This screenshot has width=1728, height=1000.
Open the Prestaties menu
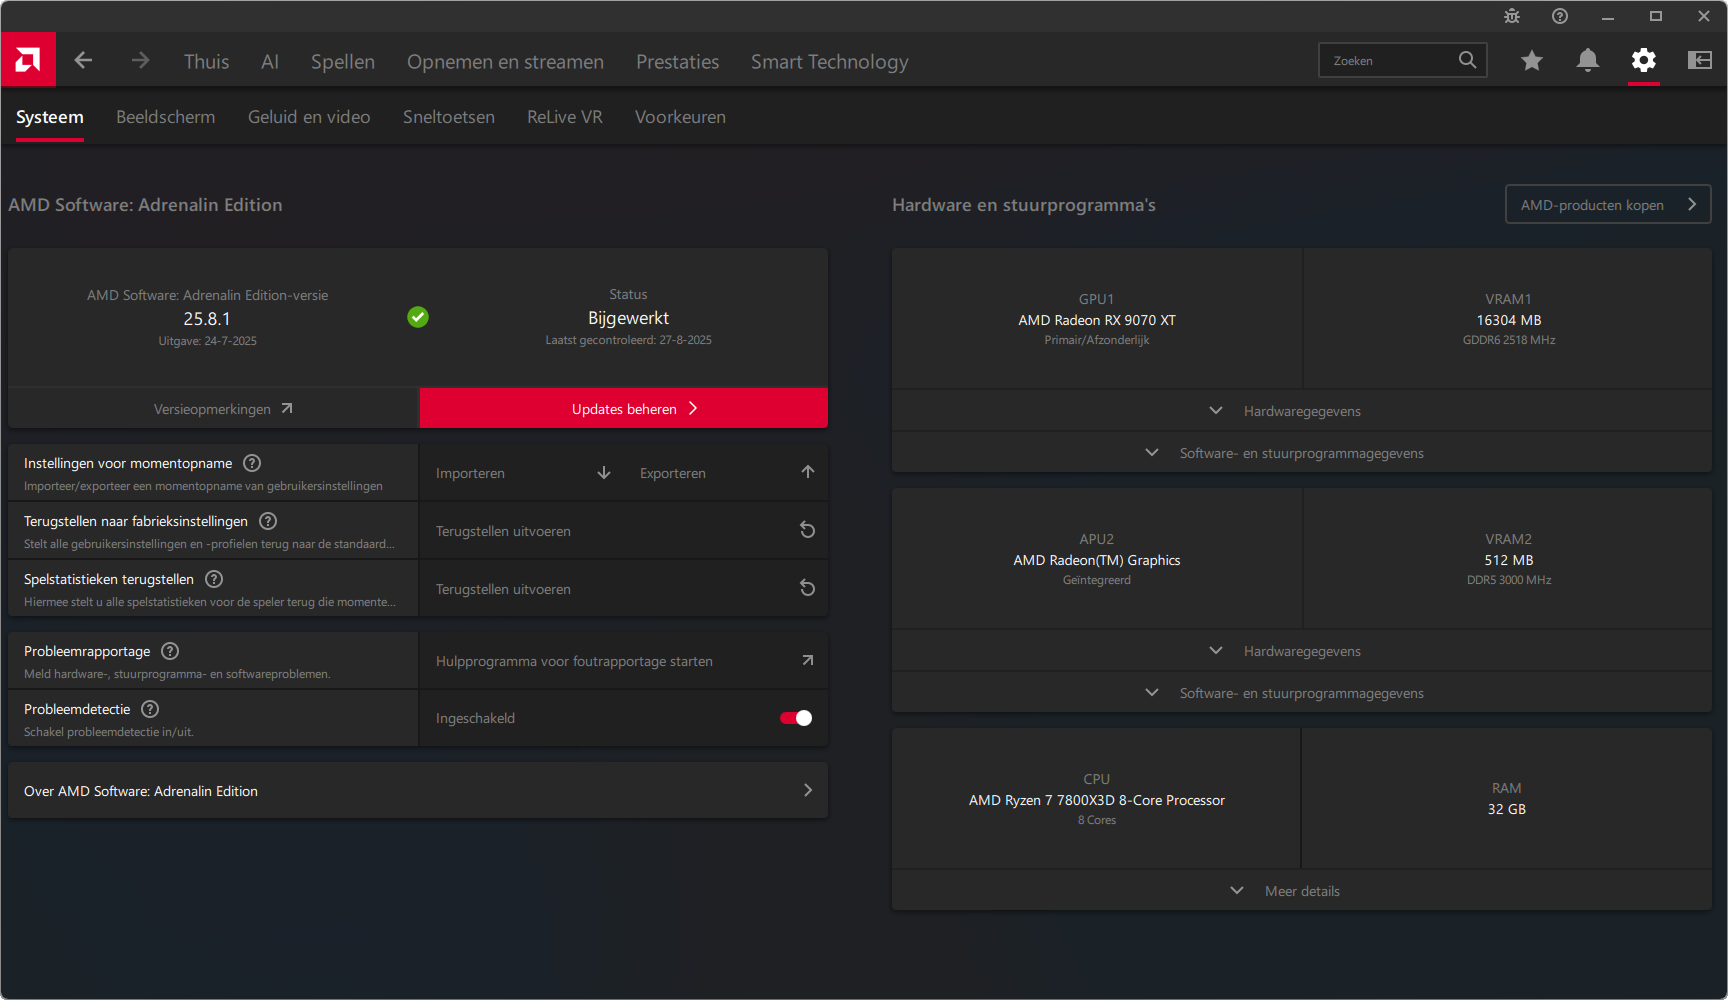677,62
